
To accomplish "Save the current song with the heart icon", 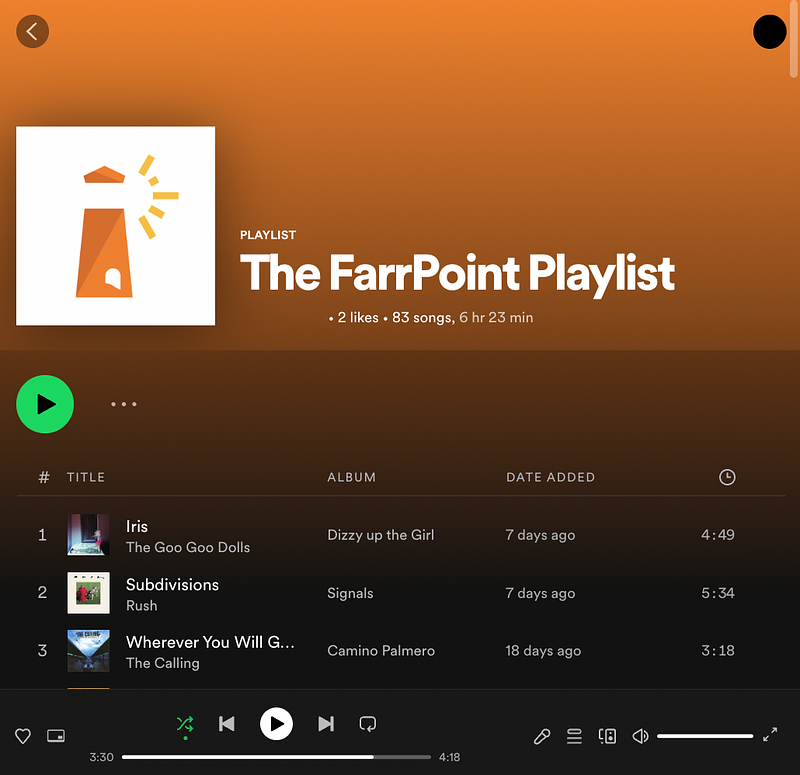I will pos(22,735).
